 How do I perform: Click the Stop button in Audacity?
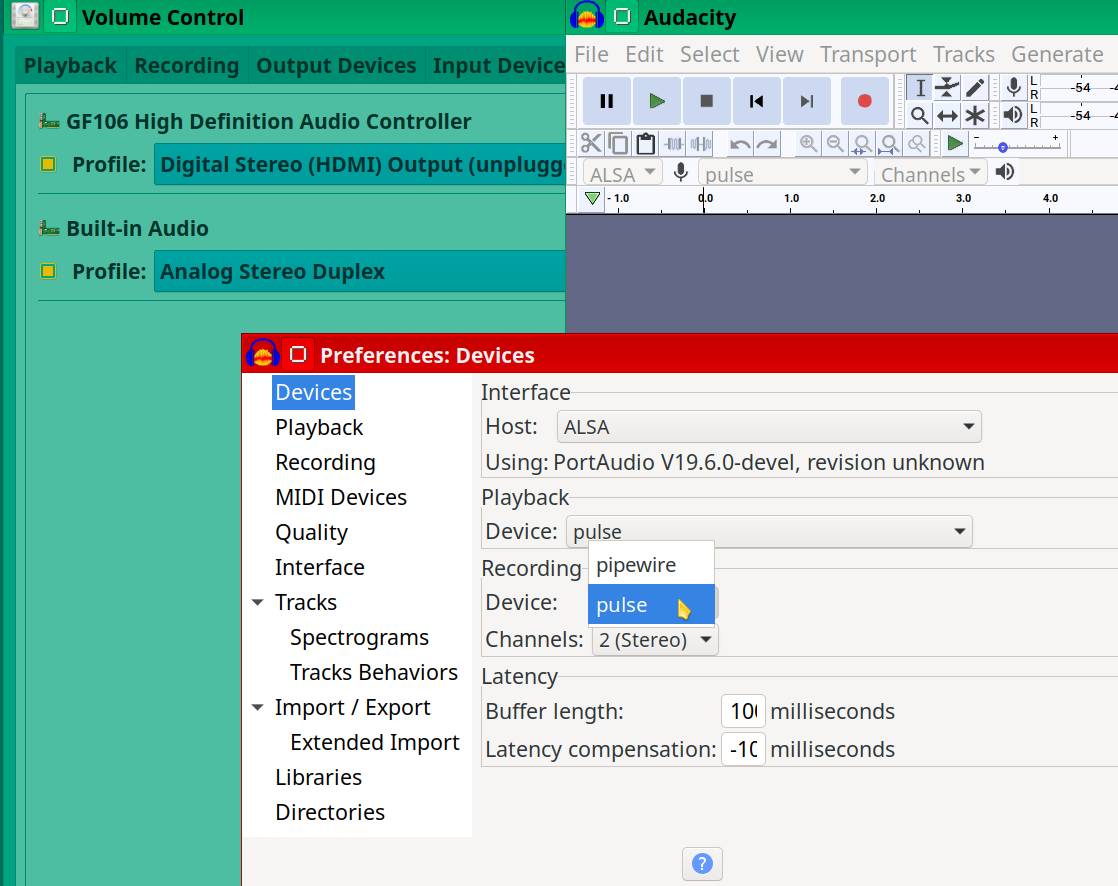tap(707, 101)
